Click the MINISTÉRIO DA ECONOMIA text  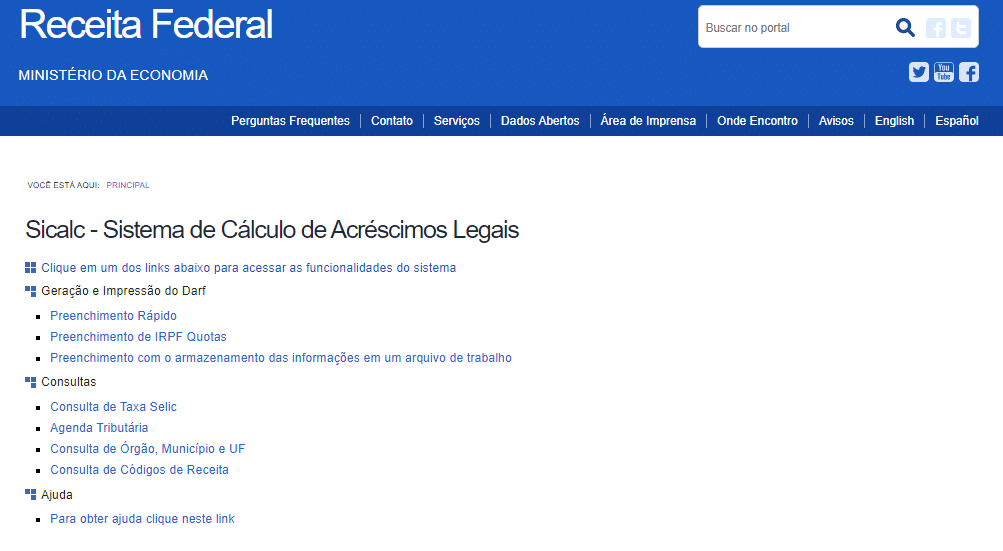point(113,75)
